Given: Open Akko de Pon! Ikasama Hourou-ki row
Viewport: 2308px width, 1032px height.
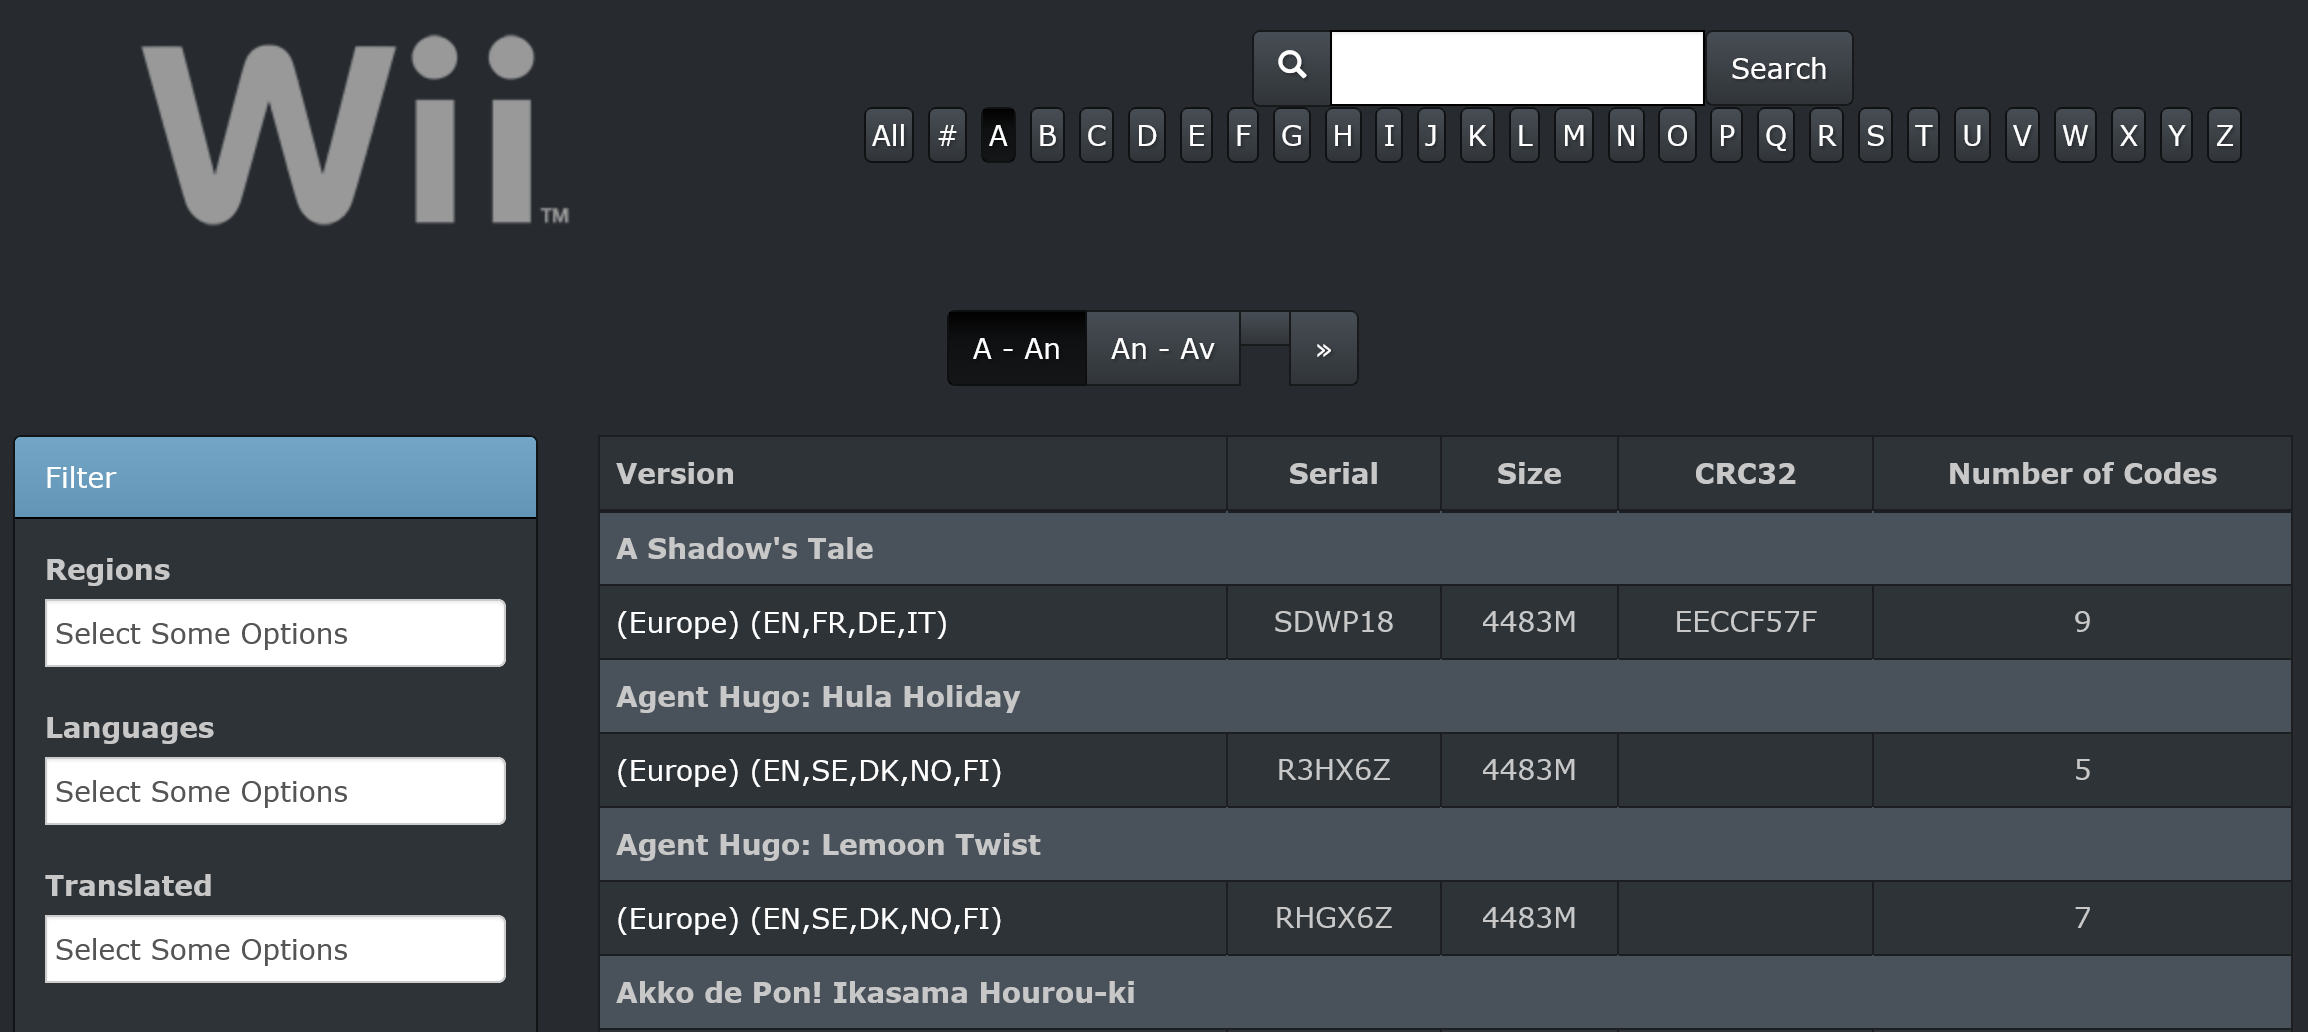Looking at the screenshot, I should coord(1445,993).
